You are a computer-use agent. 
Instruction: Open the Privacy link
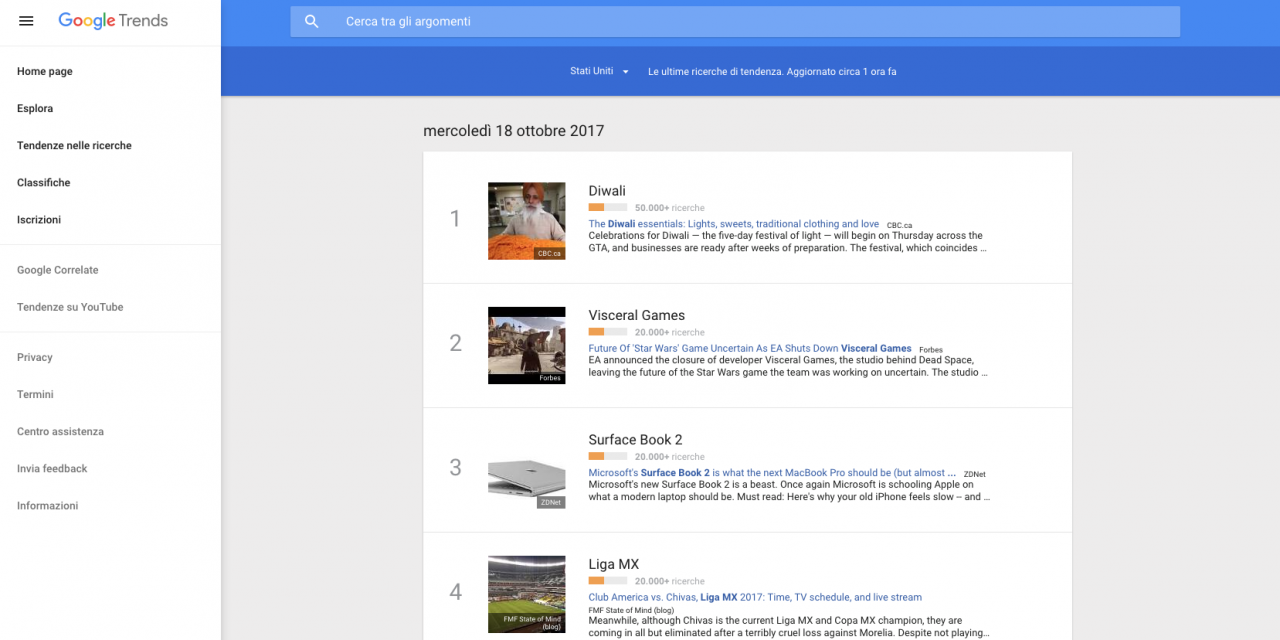35,357
